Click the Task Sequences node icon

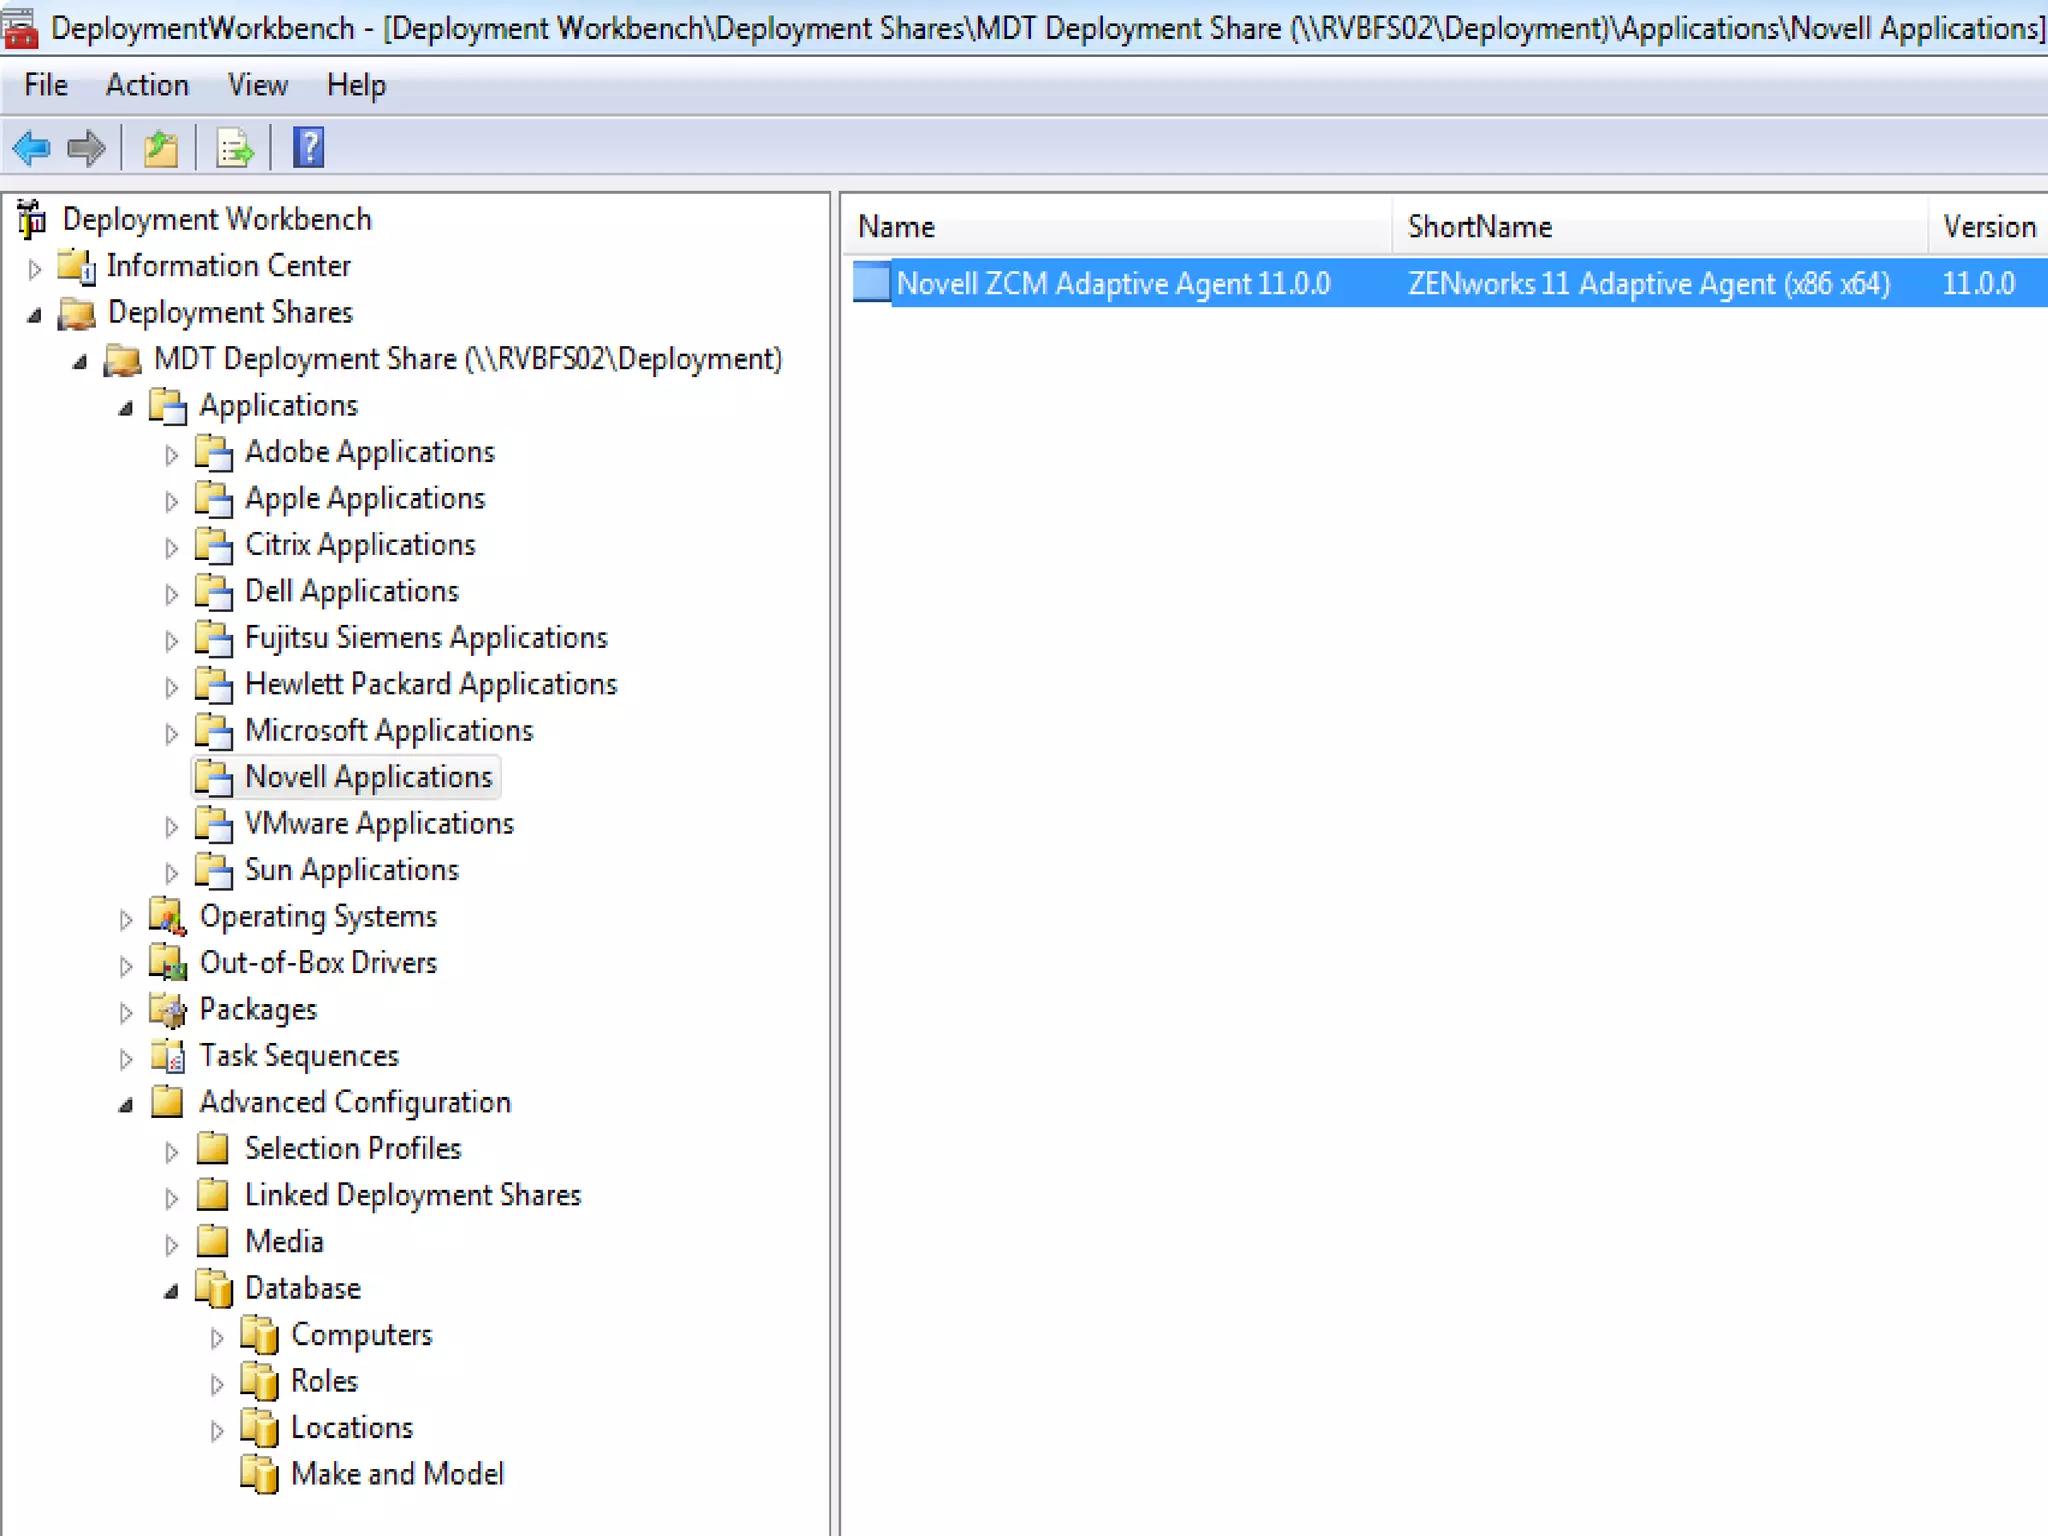tap(168, 1056)
